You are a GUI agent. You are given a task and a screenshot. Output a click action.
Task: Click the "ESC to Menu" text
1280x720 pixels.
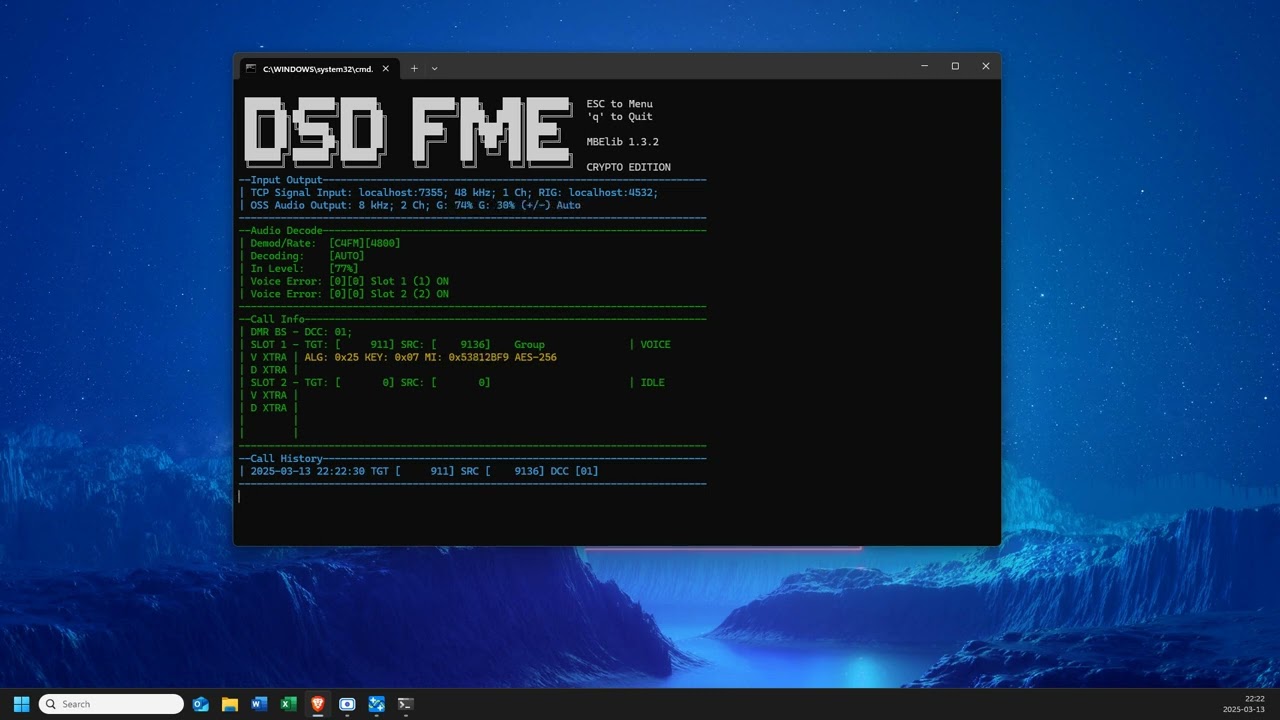tap(619, 104)
